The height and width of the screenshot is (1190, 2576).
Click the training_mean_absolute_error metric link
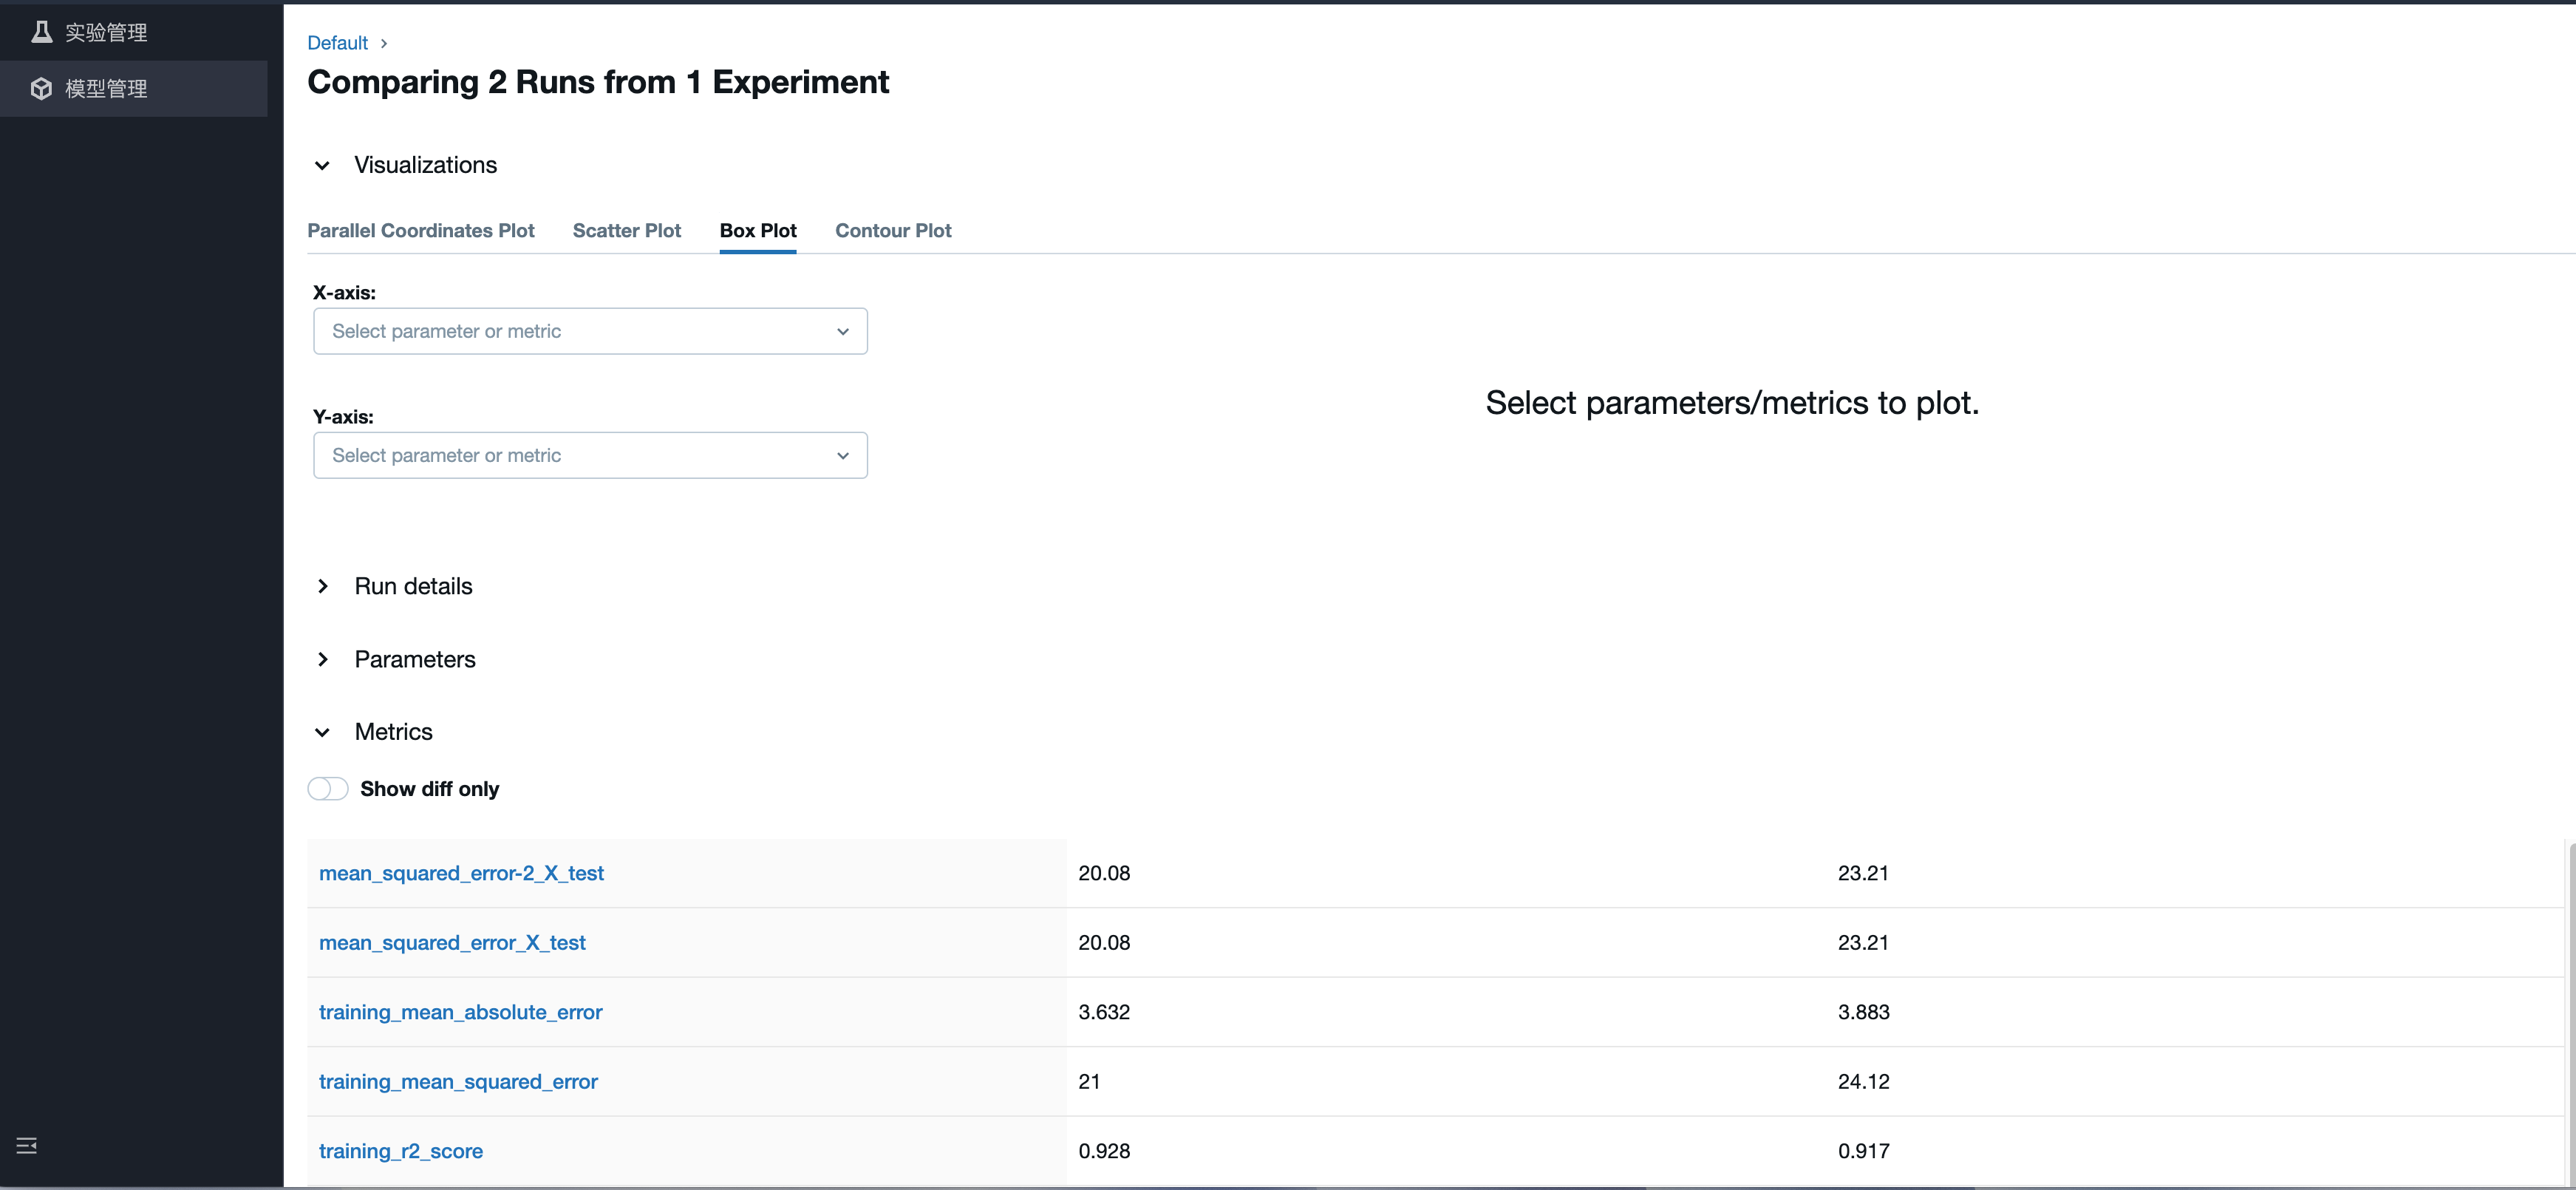click(x=460, y=1012)
